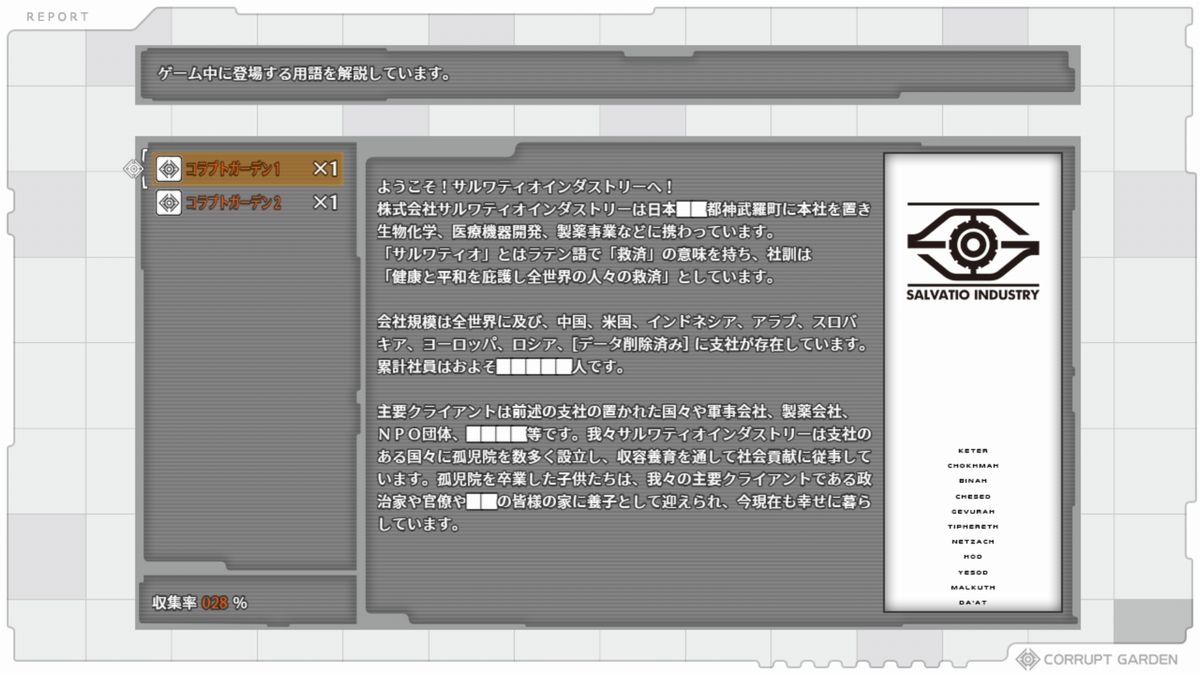Click YESOD in the sephirot list
The image size is (1200, 675).
coord(972,572)
